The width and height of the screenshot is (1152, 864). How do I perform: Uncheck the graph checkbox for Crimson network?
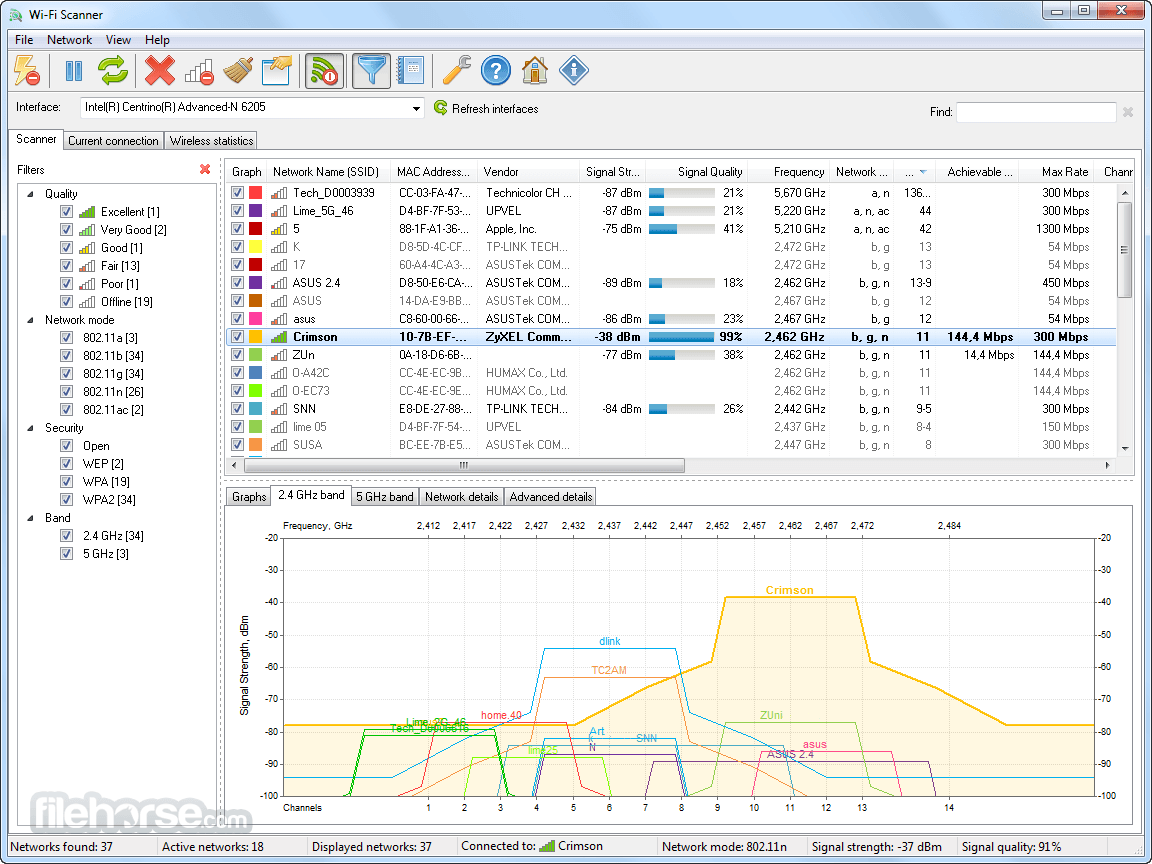(237, 337)
